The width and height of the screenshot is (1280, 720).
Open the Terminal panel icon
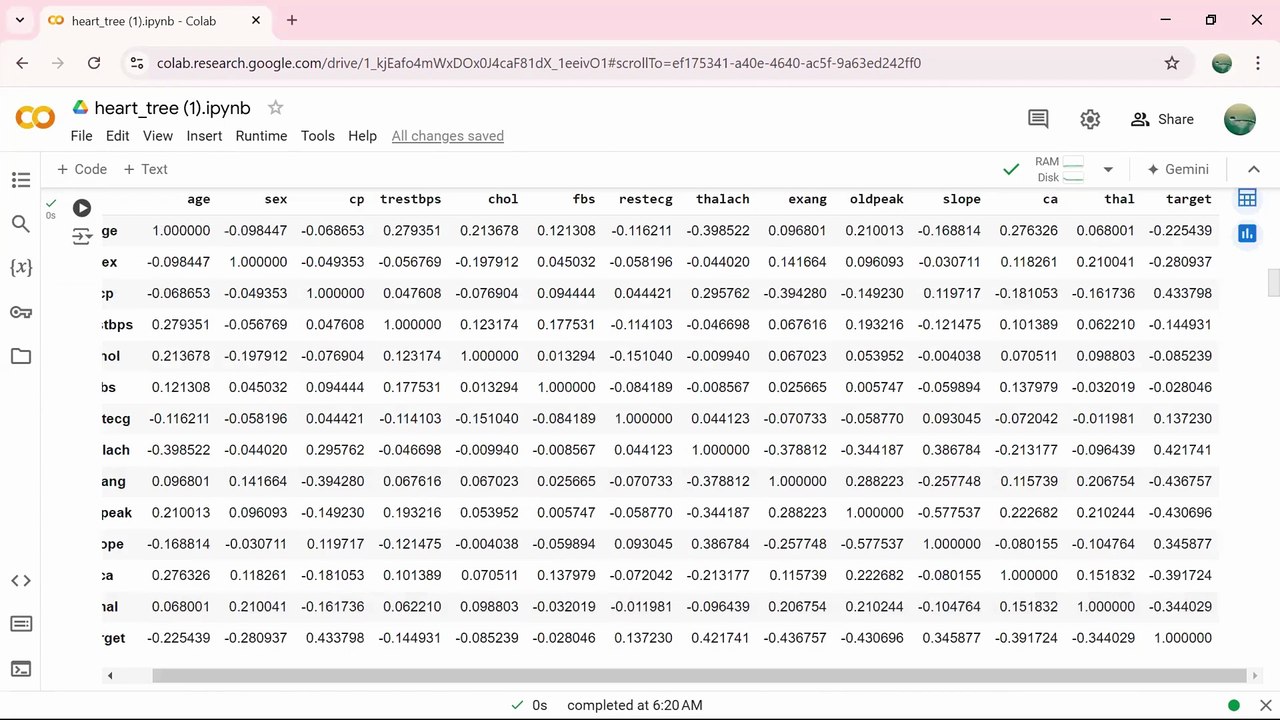coord(21,669)
